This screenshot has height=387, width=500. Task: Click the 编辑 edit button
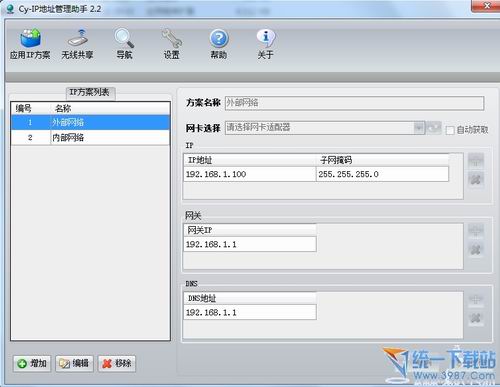(x=74, y=363)
